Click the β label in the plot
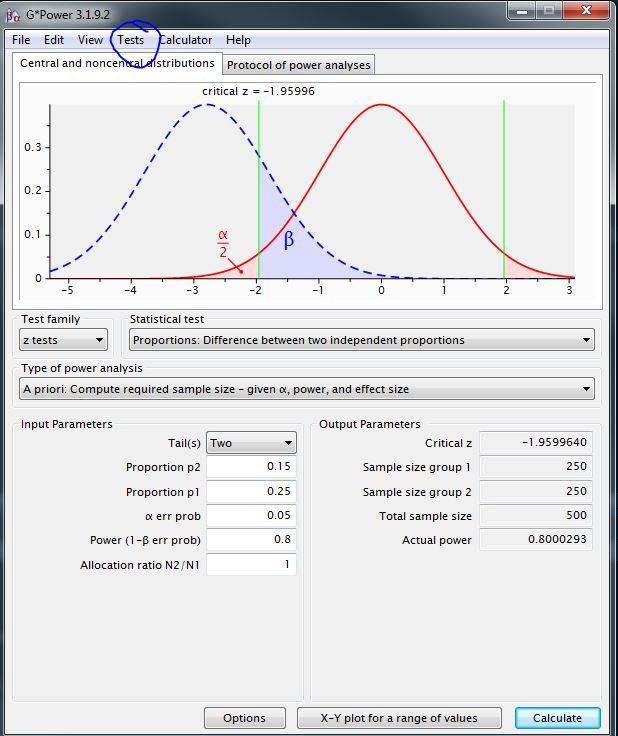Image resolution: width=618 pixels, height=736 pixels. pos(289,239)
